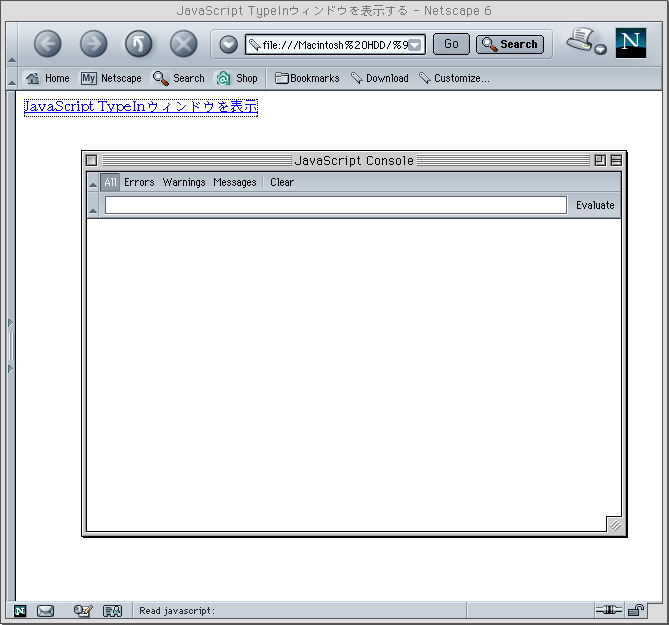Select the Warnings filter in console
This screenshot has height=625, width=669.
pyautogui.click(x=184, y=182)
